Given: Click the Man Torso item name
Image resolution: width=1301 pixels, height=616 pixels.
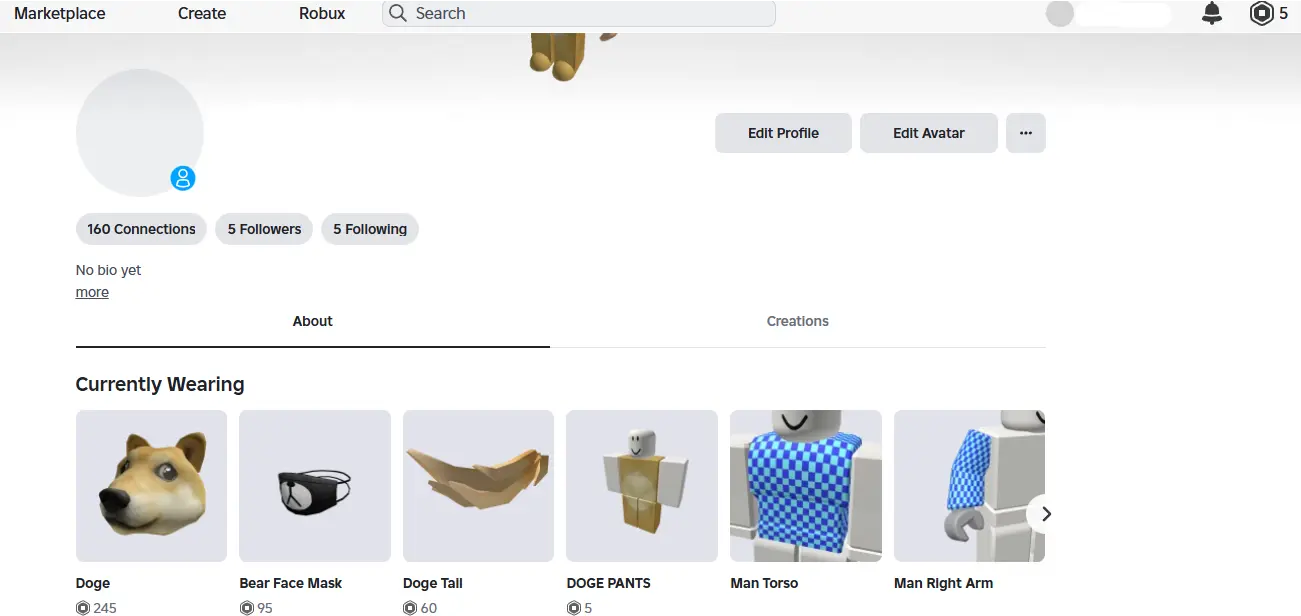Looking at the screenshot, I should pos(764,583).
